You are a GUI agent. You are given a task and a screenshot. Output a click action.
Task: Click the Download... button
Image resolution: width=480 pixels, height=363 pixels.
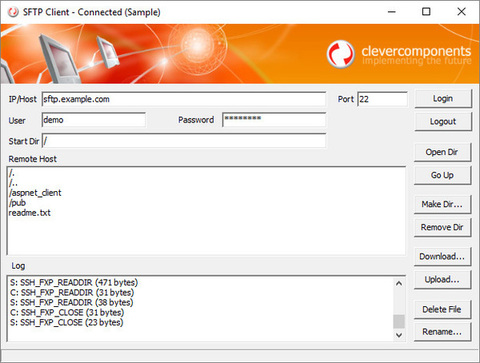pos(442,257)
